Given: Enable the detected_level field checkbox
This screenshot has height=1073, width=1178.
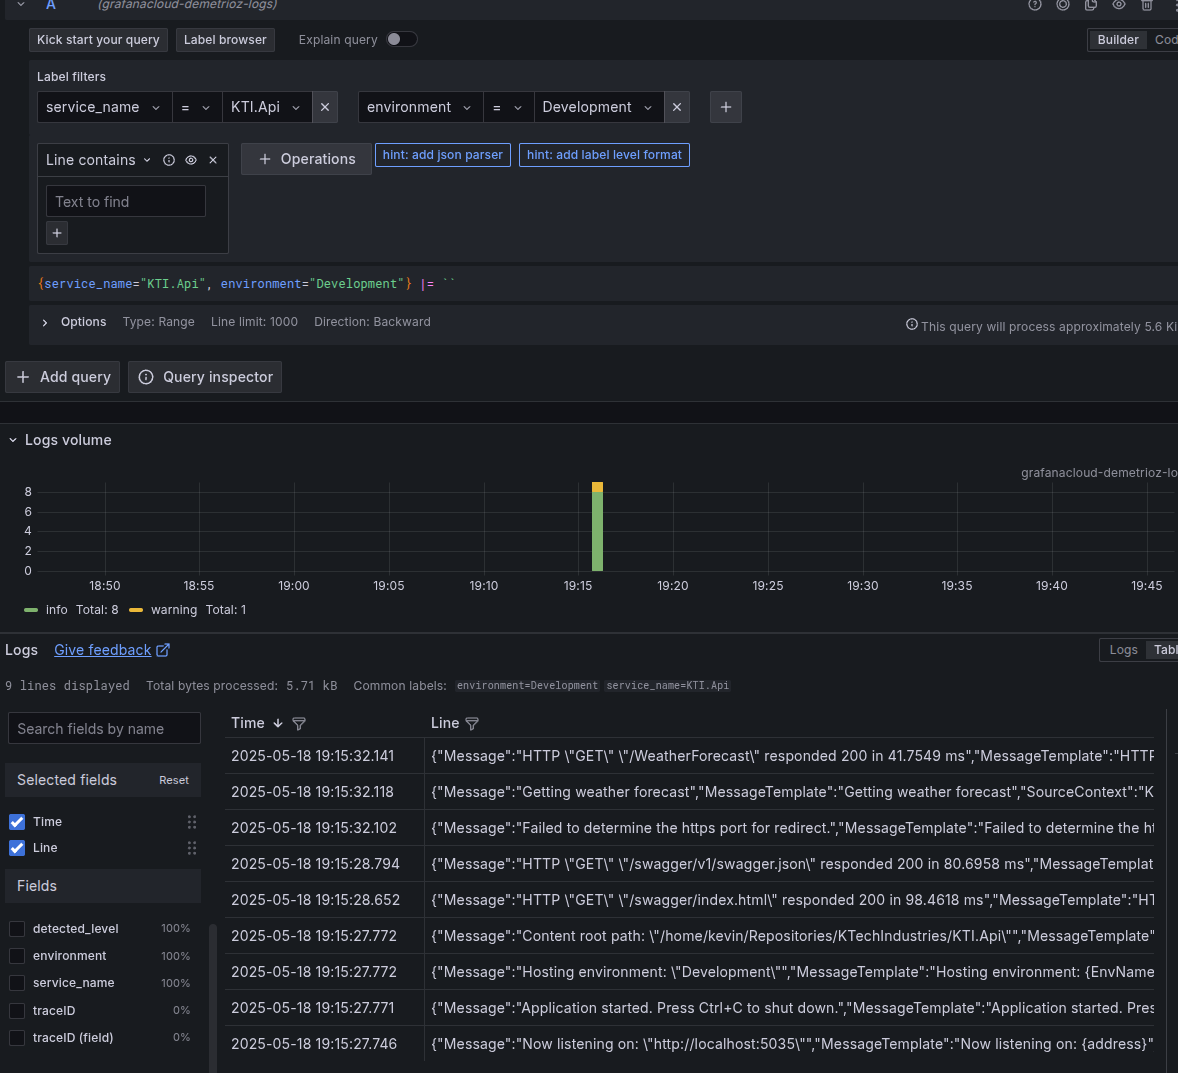Looking at the screenshot, I should click(x=17, y=929).
